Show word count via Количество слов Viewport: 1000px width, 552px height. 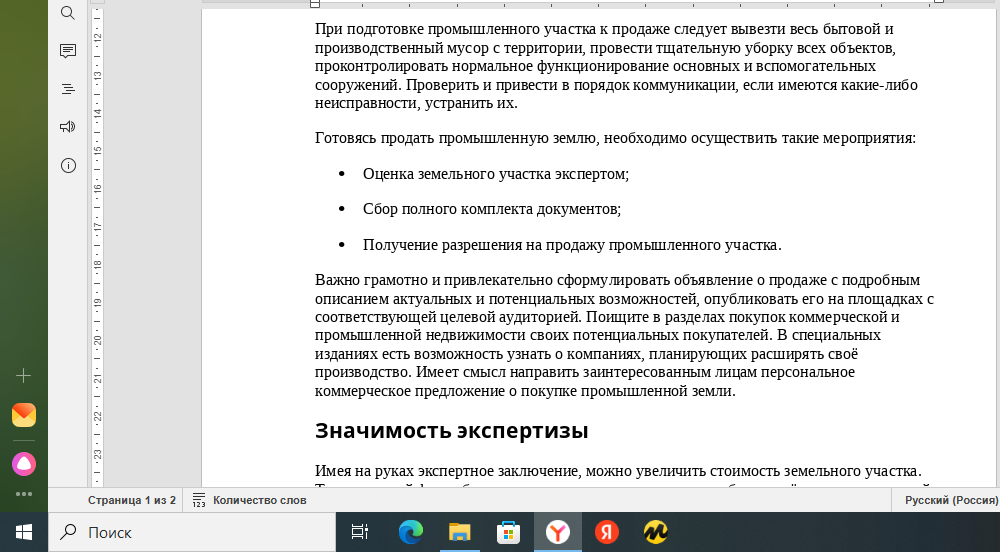pos(260,500)
